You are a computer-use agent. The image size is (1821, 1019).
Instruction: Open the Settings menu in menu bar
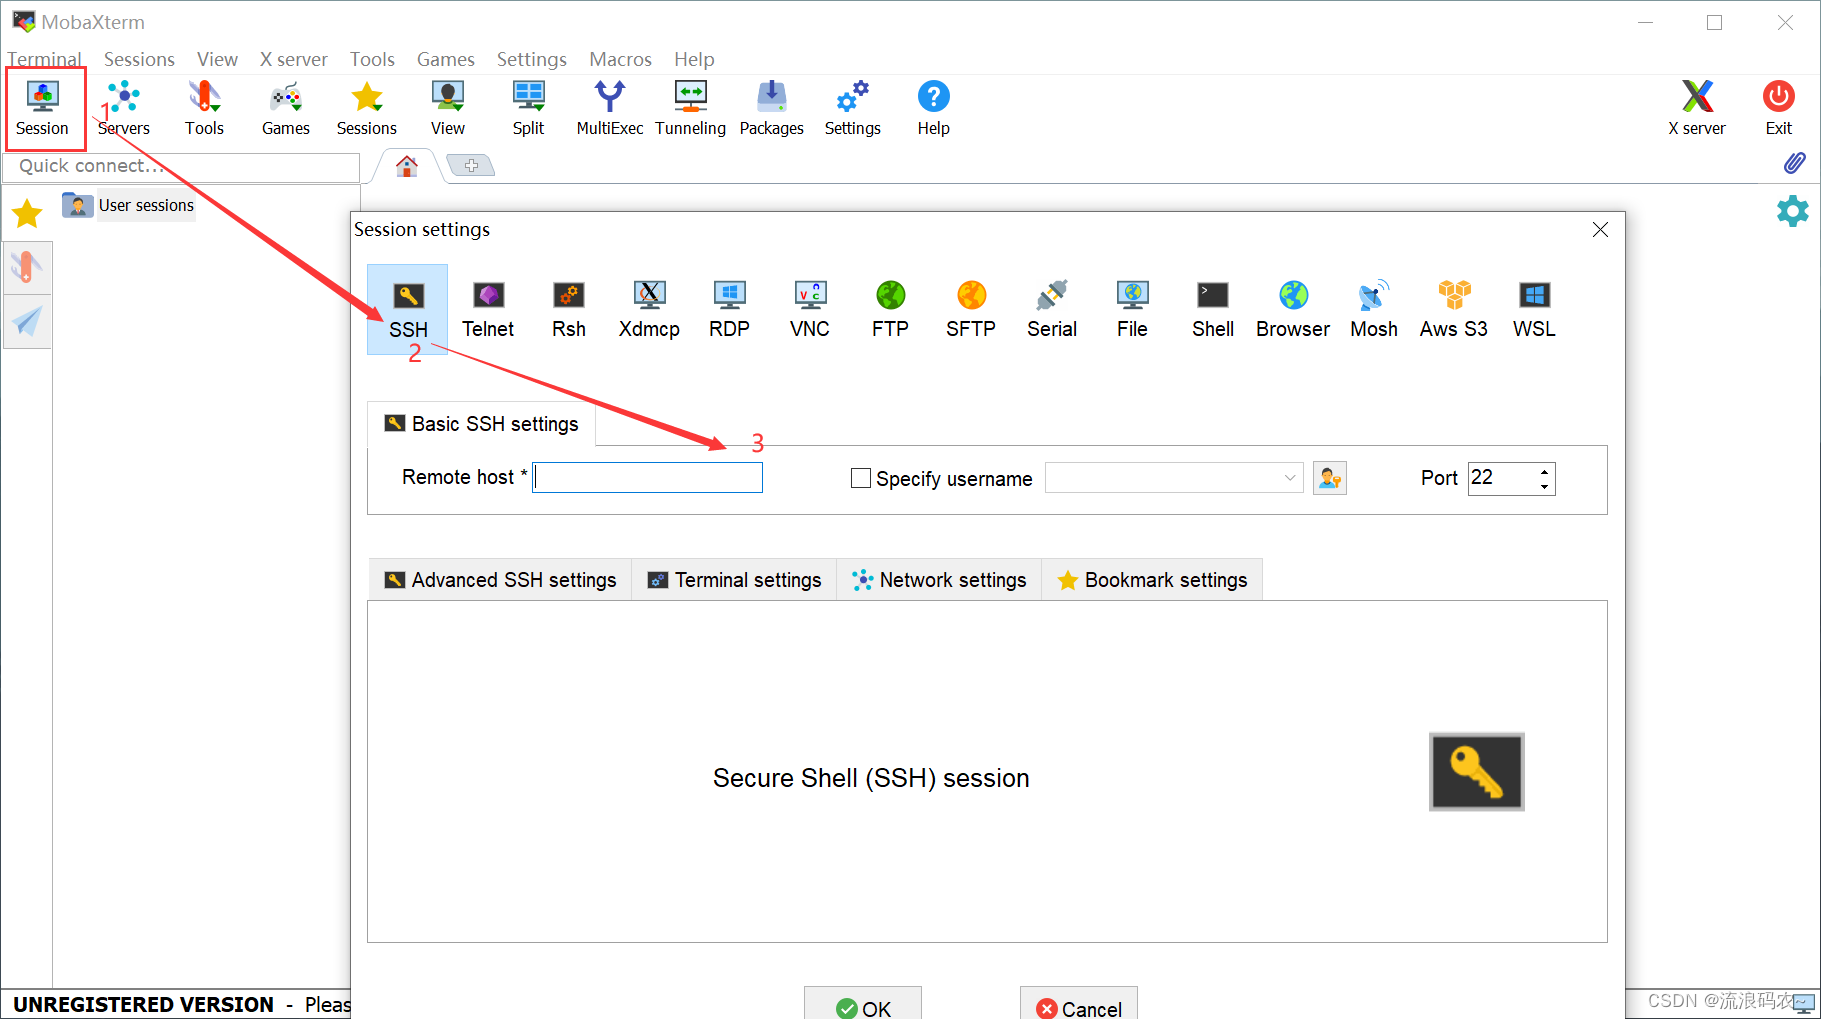click(x=532, y=59)
